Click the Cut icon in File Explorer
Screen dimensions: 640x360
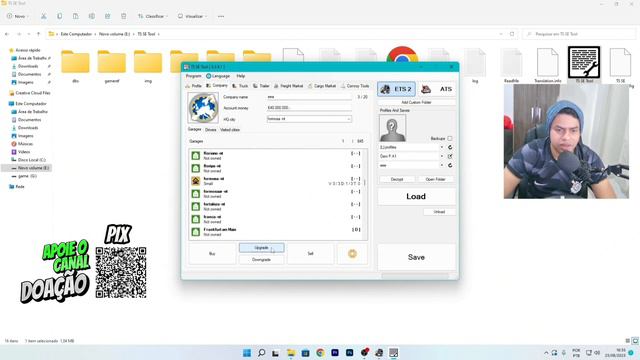point(43,16)
